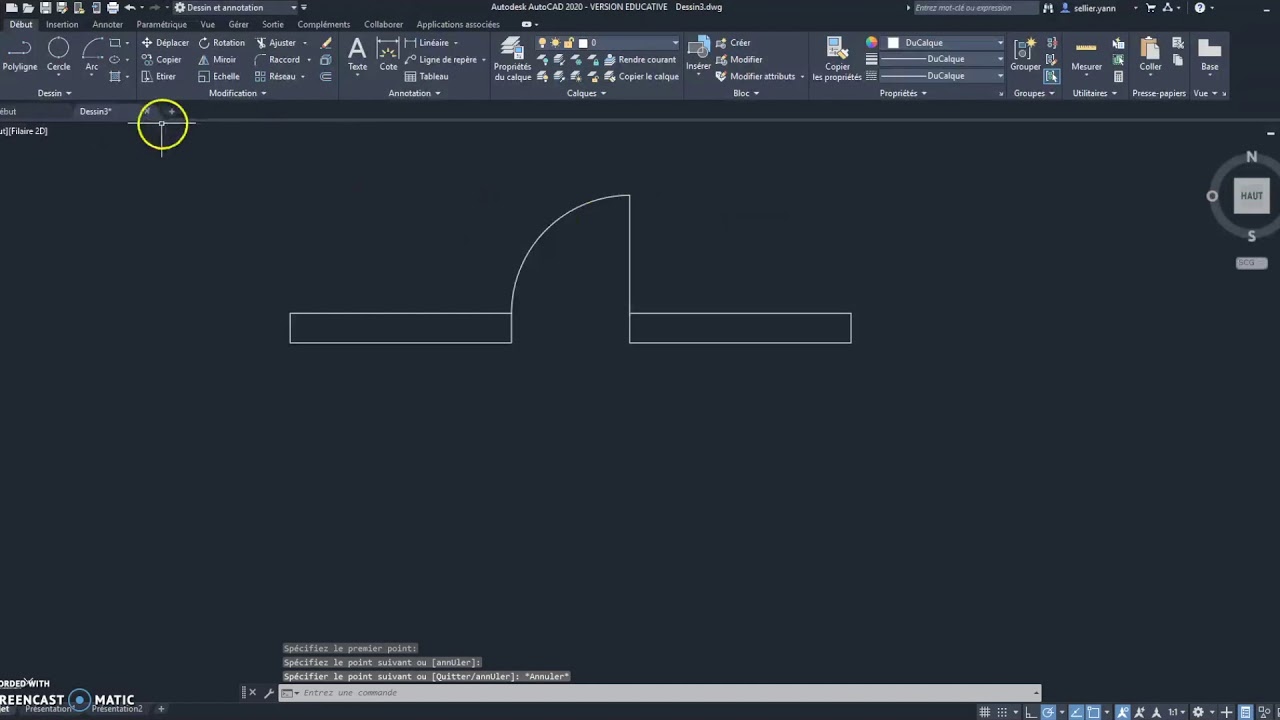Open the customization gear in status bar
Viewport: 1280px width, 720px height.
pos(1197,712)
